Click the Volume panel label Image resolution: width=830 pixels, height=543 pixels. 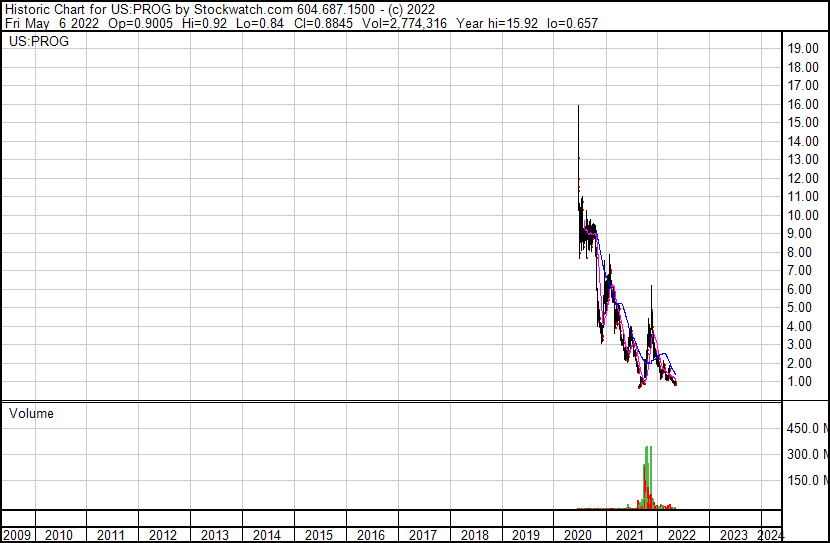tap(31, 413)
